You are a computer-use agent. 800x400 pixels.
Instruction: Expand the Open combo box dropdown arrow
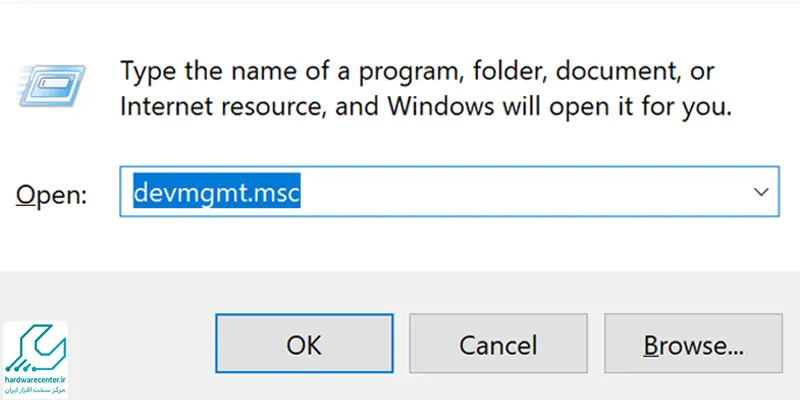(761, 192)
